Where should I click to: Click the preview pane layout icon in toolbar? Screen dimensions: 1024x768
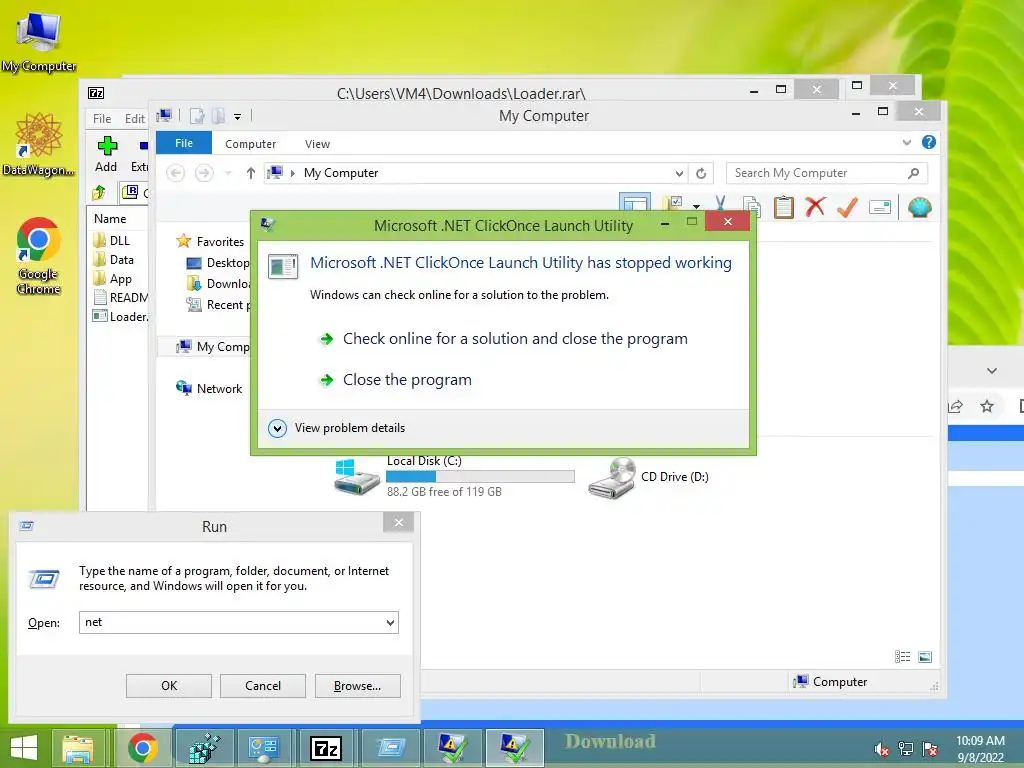tap(635, 204)
